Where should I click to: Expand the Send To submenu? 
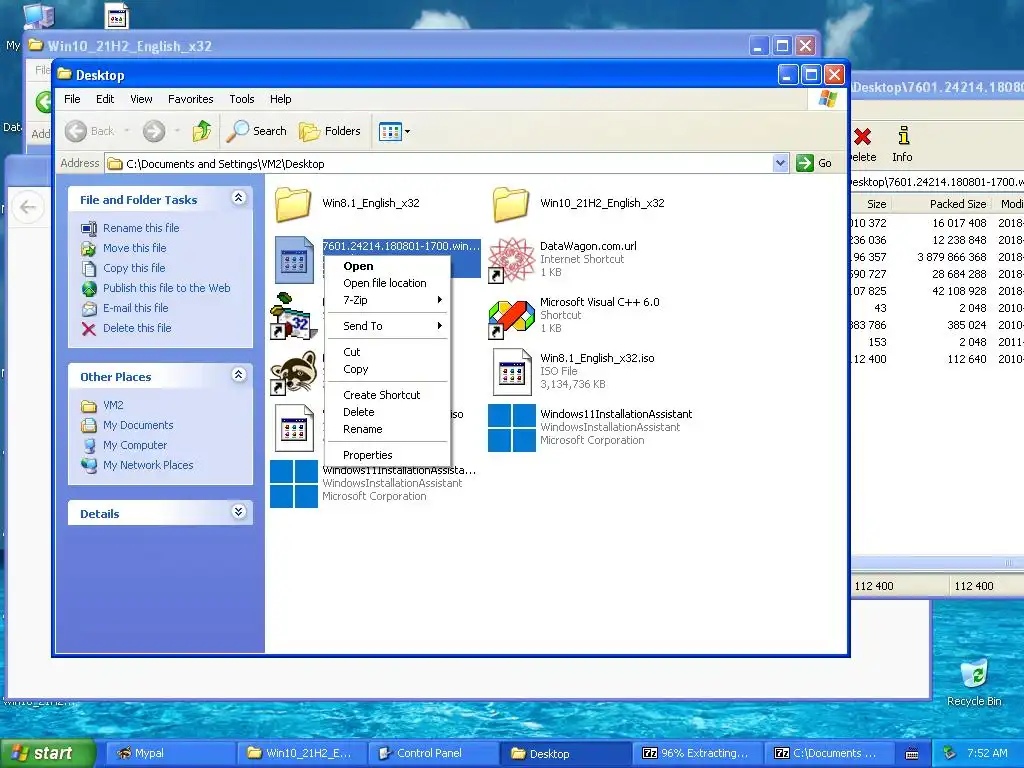pos(387,326)
